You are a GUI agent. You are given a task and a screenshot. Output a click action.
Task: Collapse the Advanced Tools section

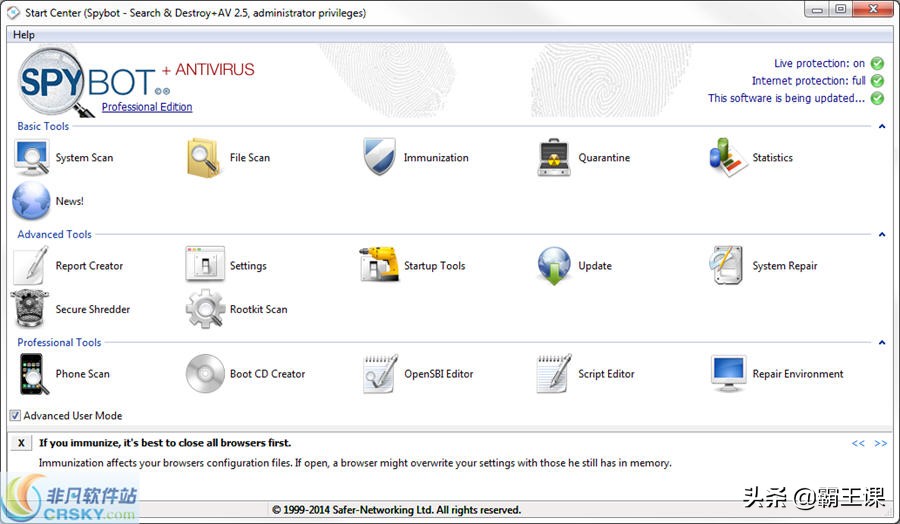tap(882, 234)
